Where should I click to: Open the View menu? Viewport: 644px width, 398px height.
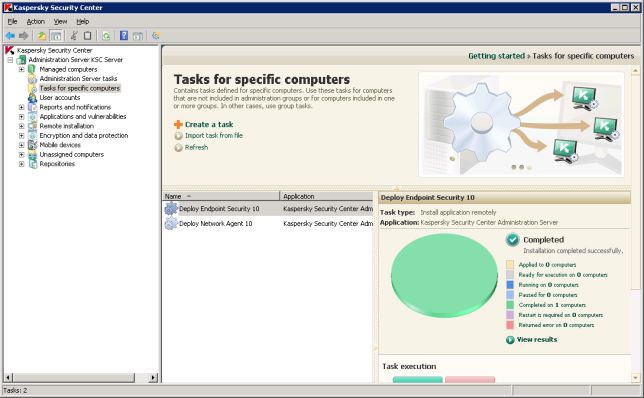coord(60,21)
